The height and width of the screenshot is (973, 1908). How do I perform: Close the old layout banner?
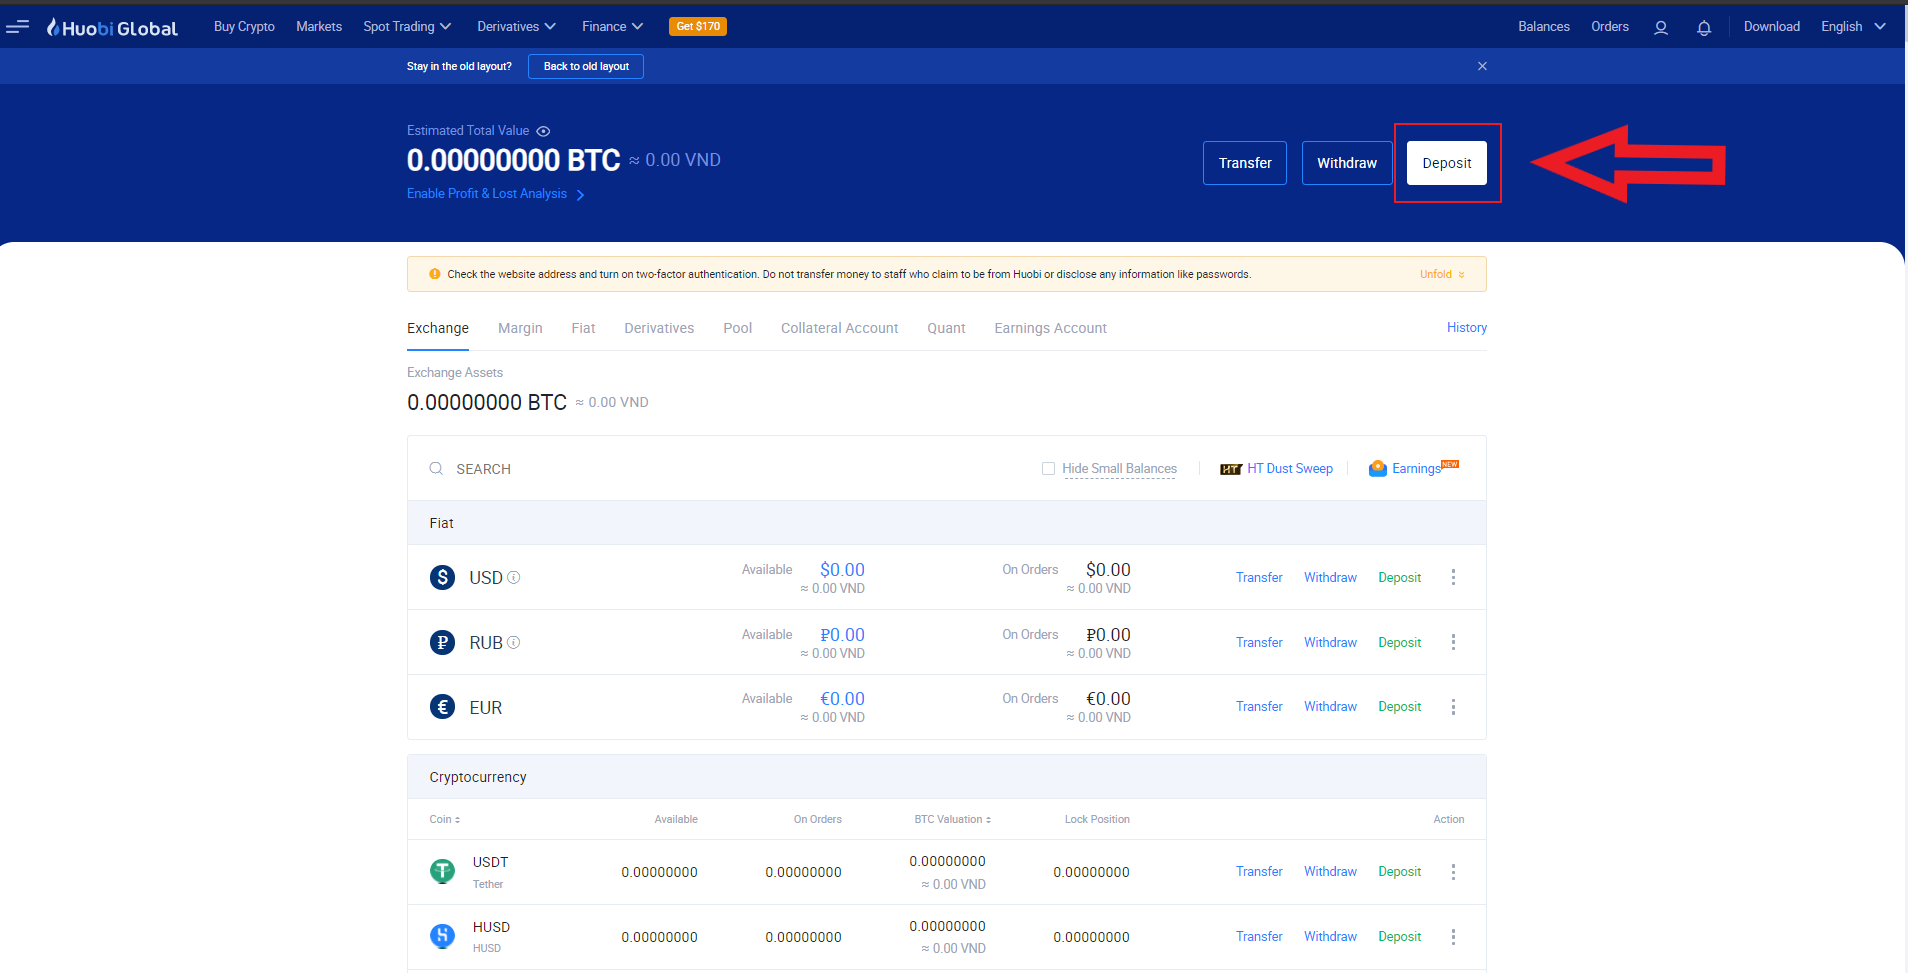(1482, 66)
